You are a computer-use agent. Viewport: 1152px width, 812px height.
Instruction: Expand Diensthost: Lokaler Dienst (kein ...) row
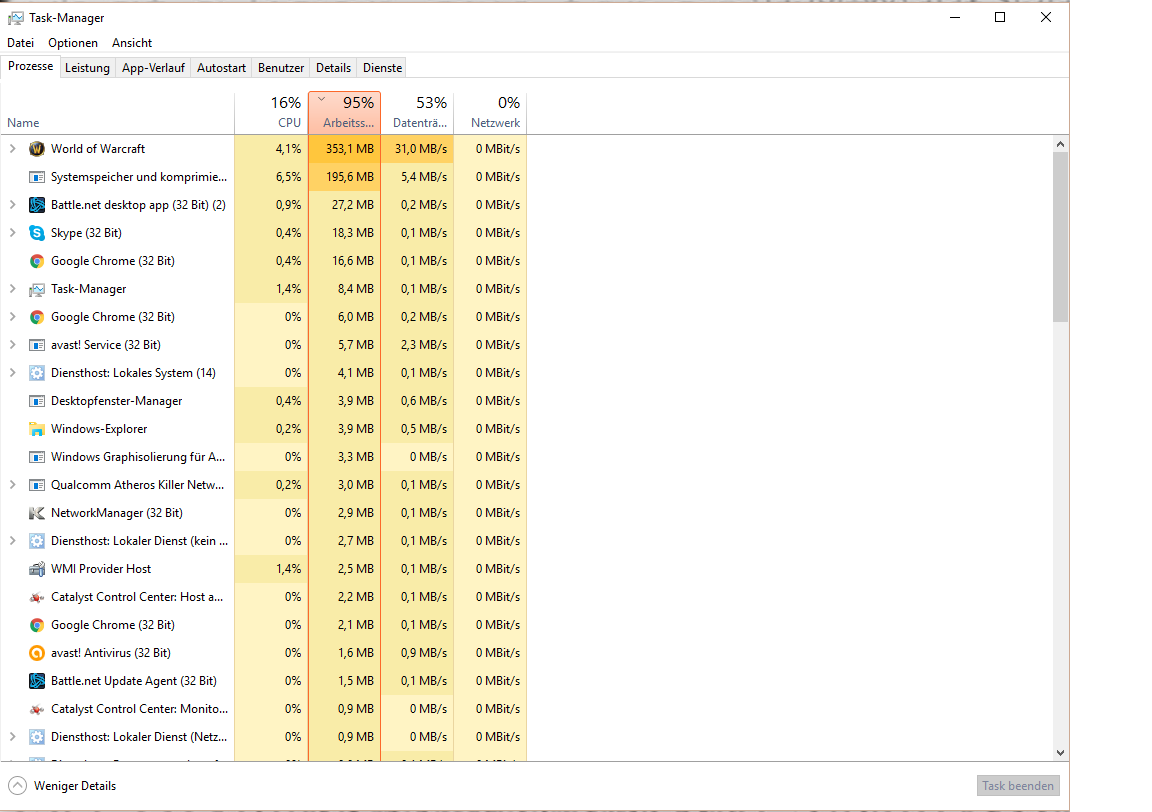[x=12, y=541]
